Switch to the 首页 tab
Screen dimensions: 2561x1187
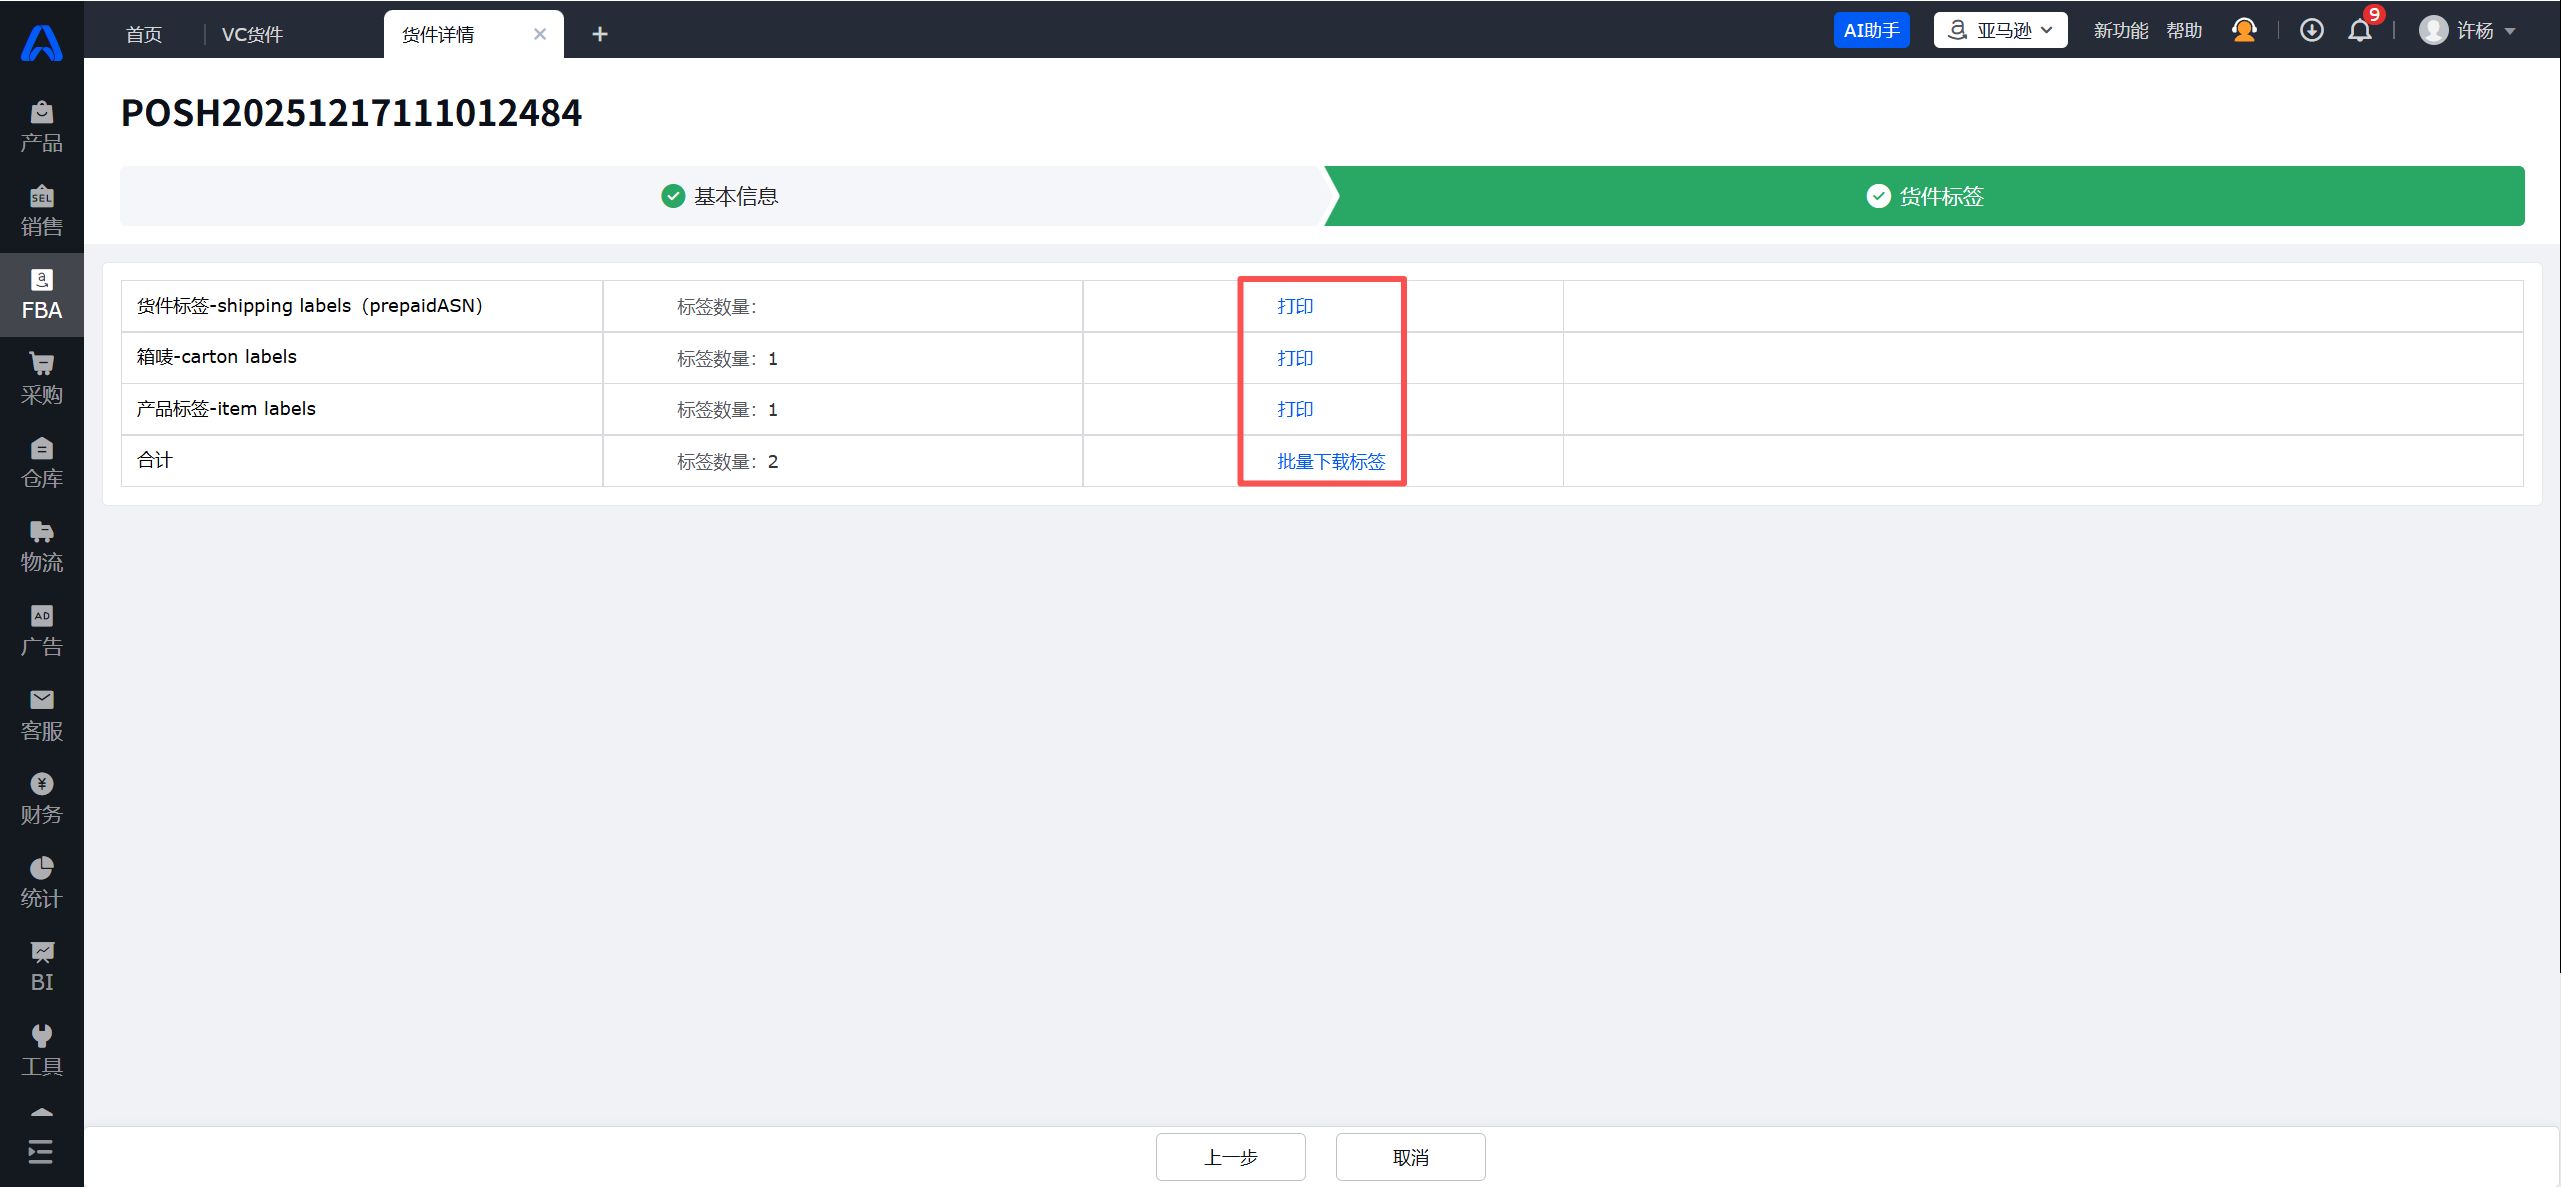point(144,35)
